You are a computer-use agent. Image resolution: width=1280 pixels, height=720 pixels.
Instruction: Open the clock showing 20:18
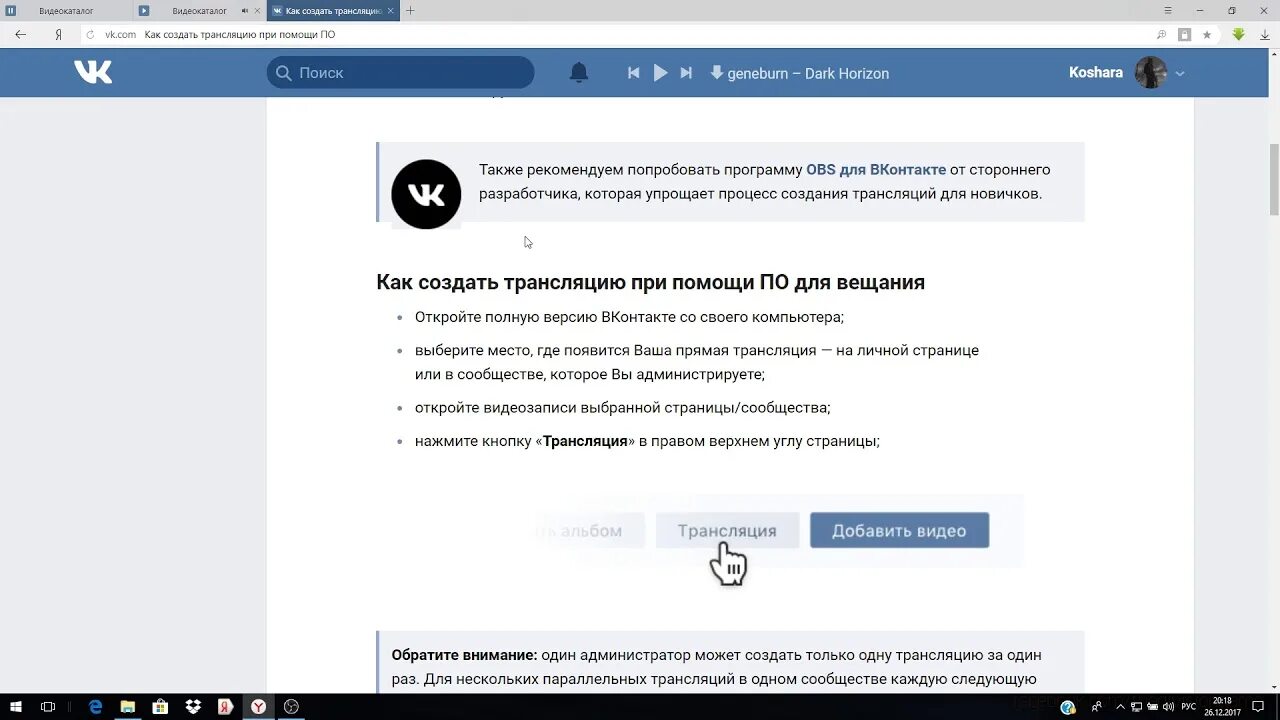click(1222, 707)
